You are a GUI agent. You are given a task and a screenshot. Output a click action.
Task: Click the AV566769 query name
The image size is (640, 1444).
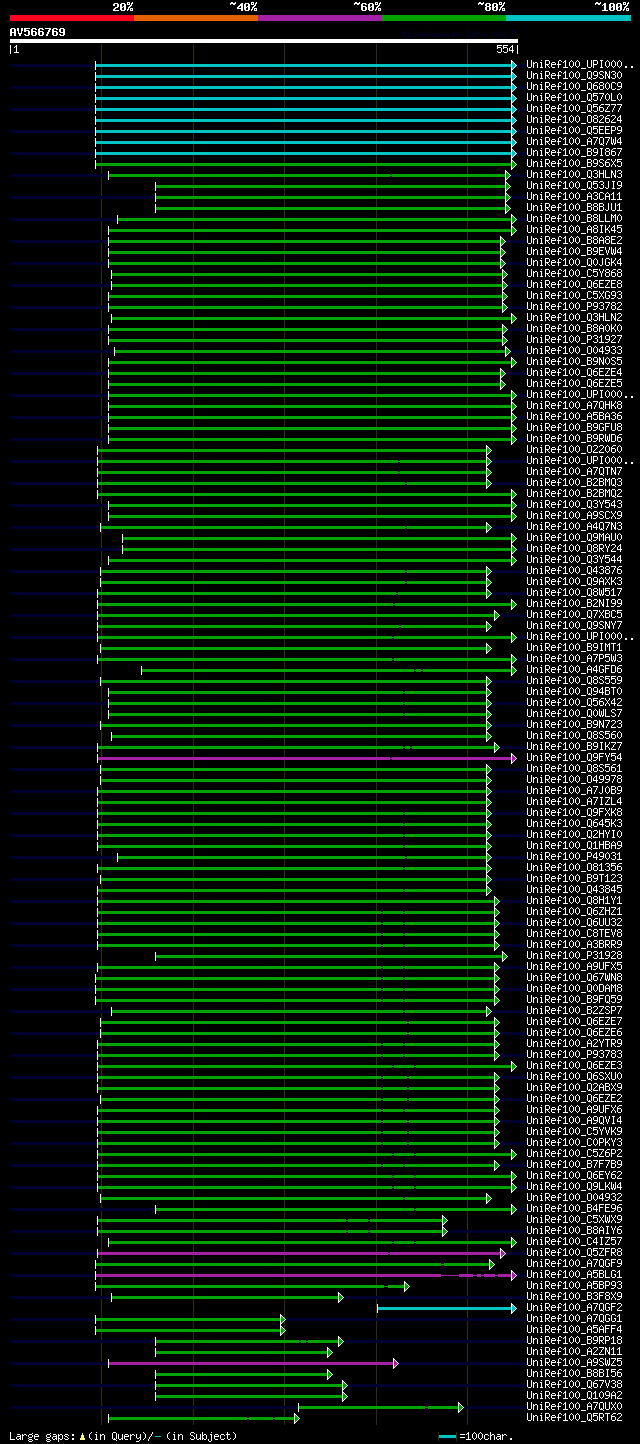pyautogui.click(x=38, y=32)
